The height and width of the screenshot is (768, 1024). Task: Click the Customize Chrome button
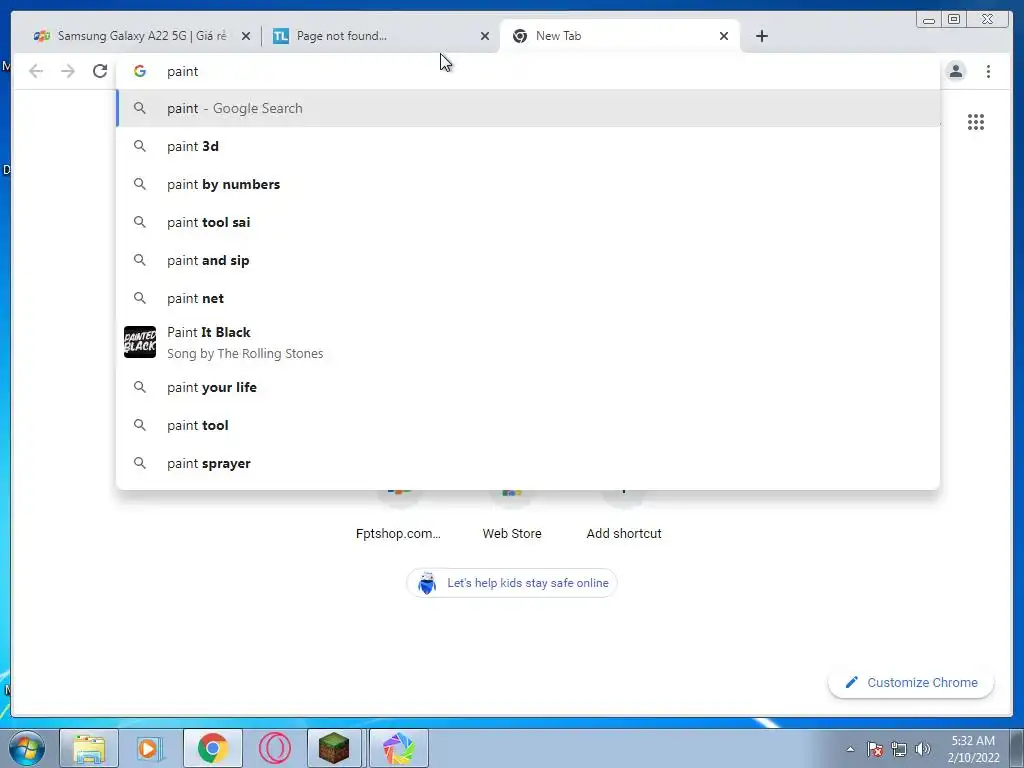pos(911,682)
